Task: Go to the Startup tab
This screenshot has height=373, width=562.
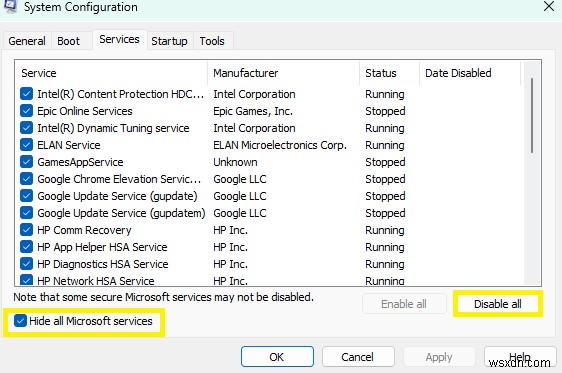Action: pyautogui.click(x=169, y=41)
